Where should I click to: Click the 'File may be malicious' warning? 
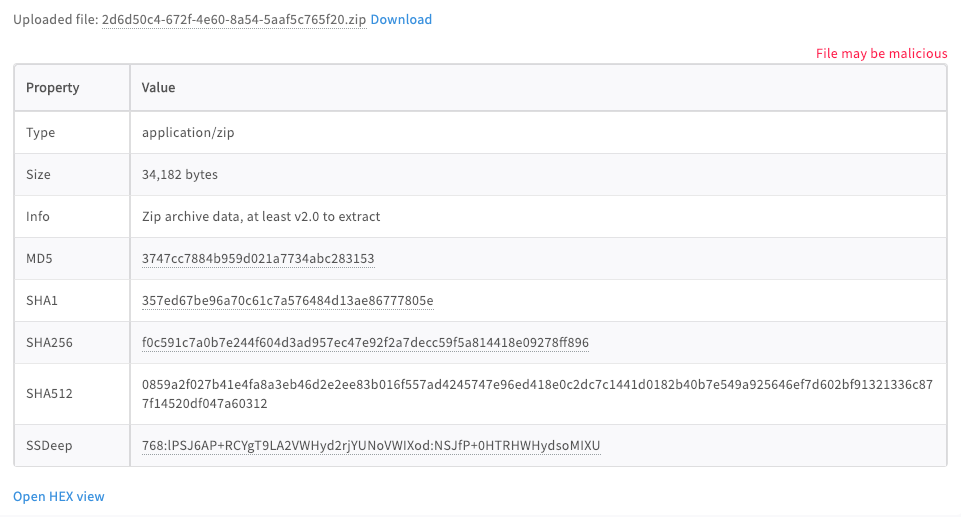coord(881,54)
